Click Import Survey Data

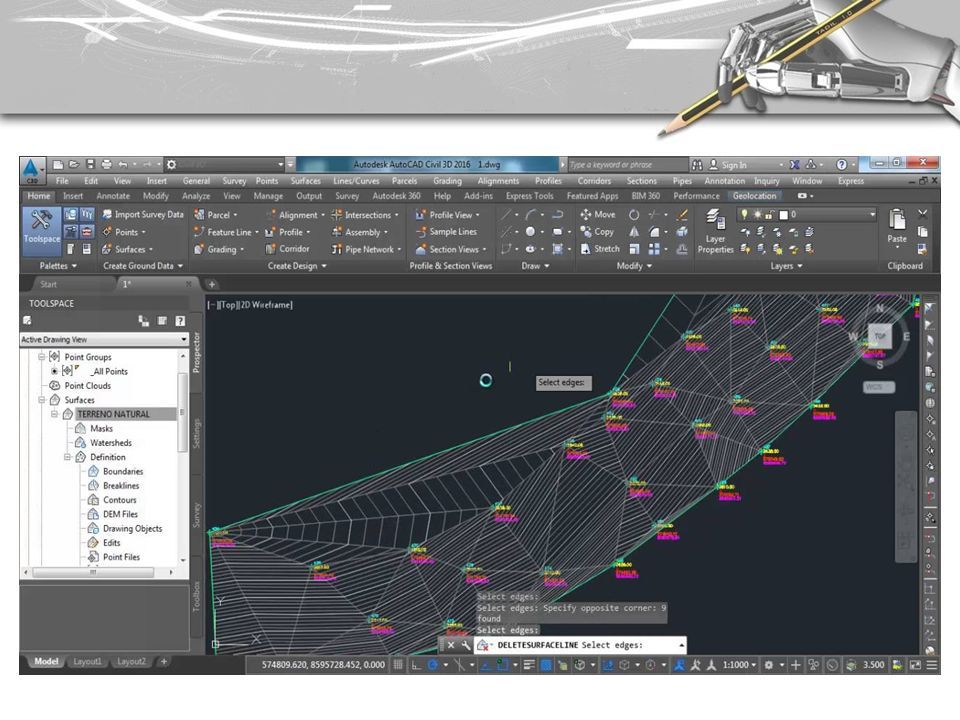pyautogui.click(x=143, y=214)
